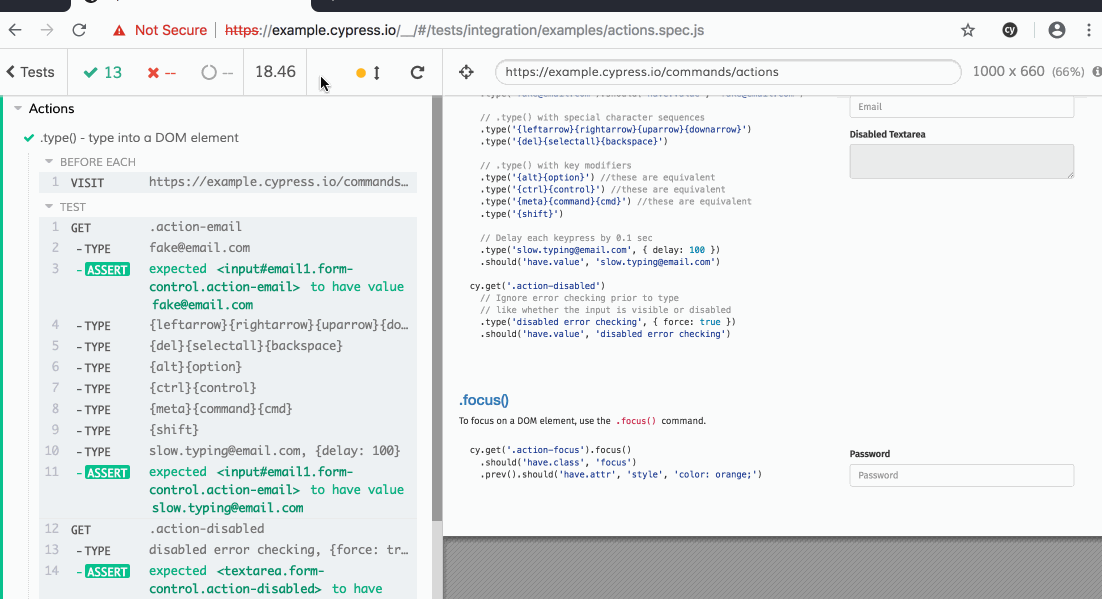Open the Chrome three-dot menu
This screenshot has width=1102, height=599.
(x=1089, y=30)
